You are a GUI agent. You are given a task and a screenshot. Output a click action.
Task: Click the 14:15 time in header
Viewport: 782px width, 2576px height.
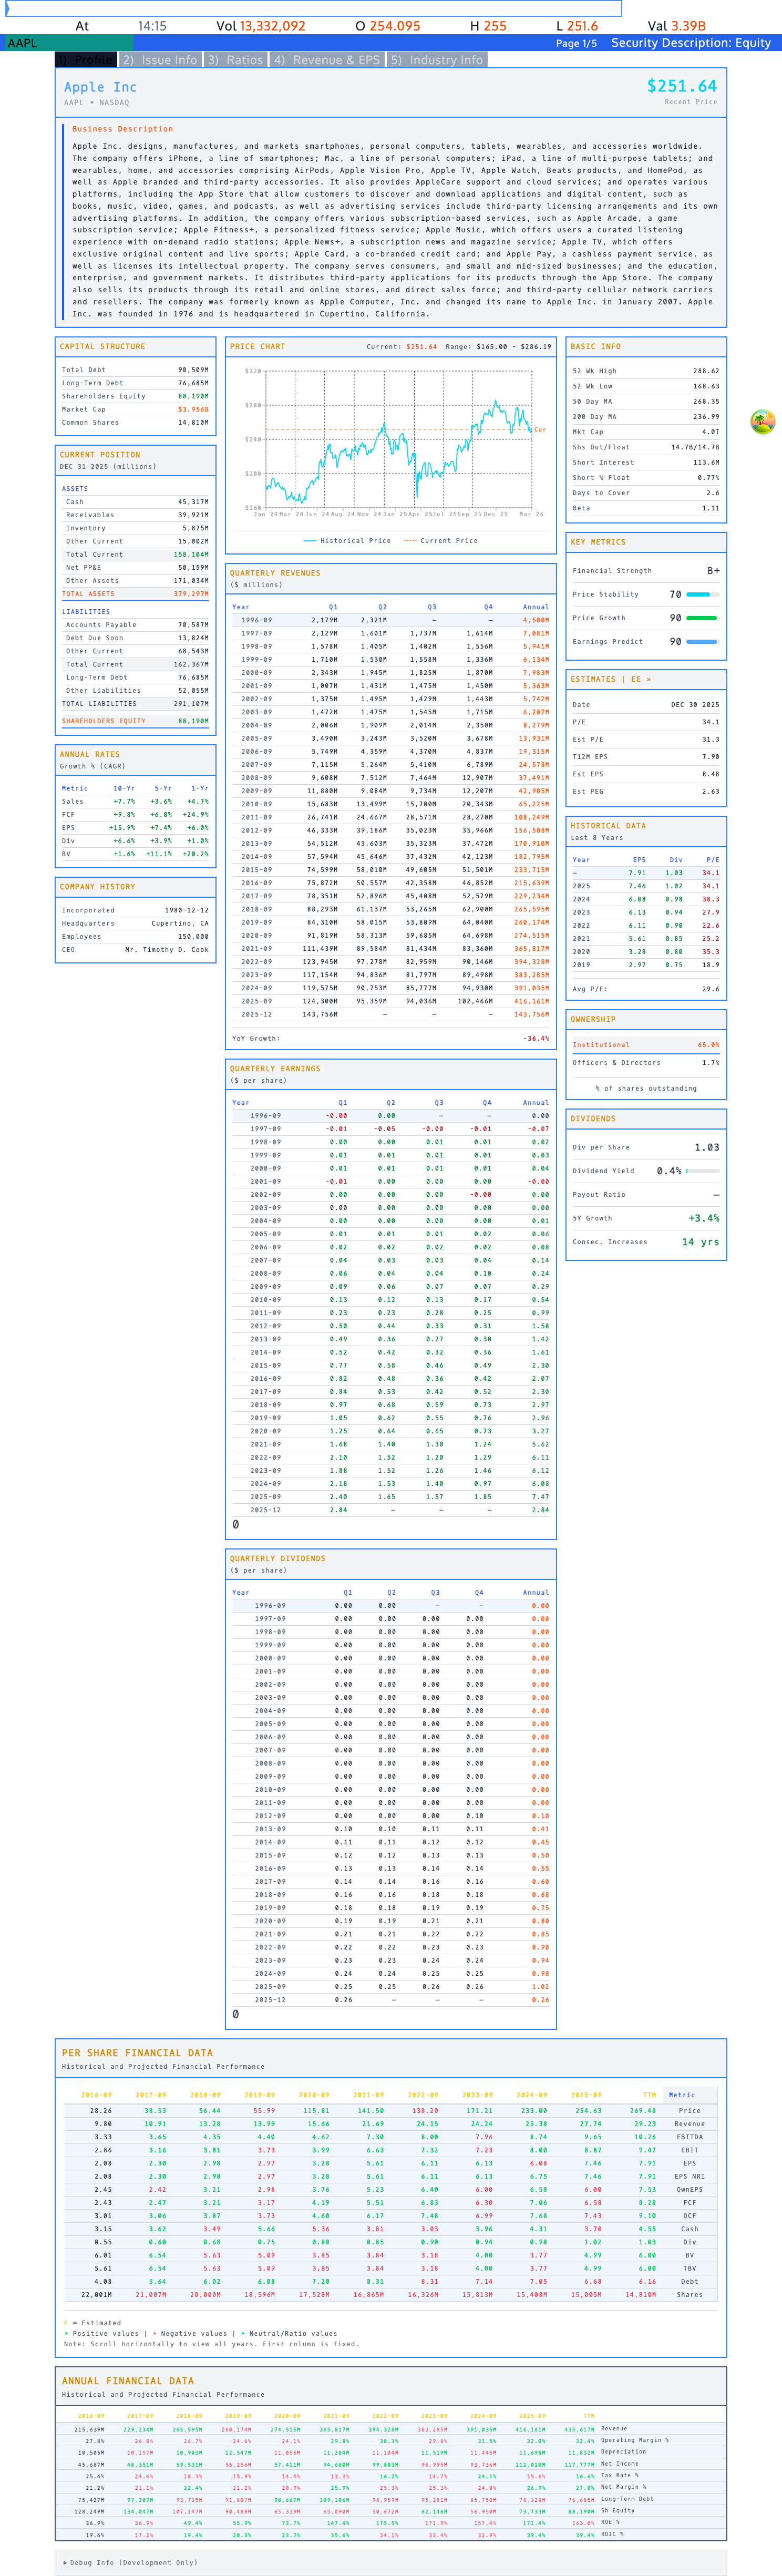(x=152, y=26)
